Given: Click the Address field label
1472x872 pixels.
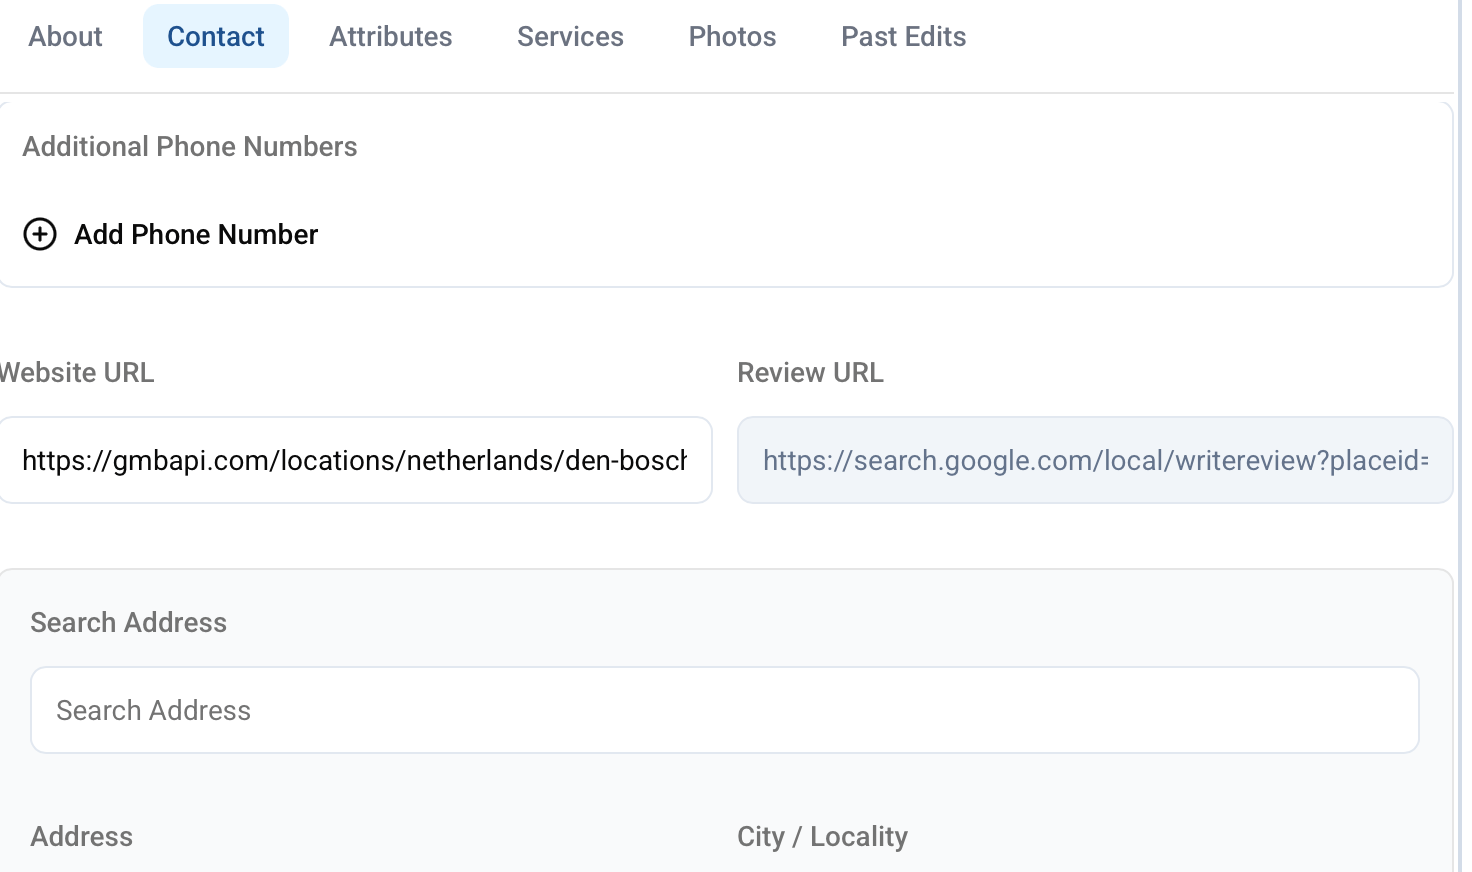Looking at the screenshot, I should pos(81,837).
